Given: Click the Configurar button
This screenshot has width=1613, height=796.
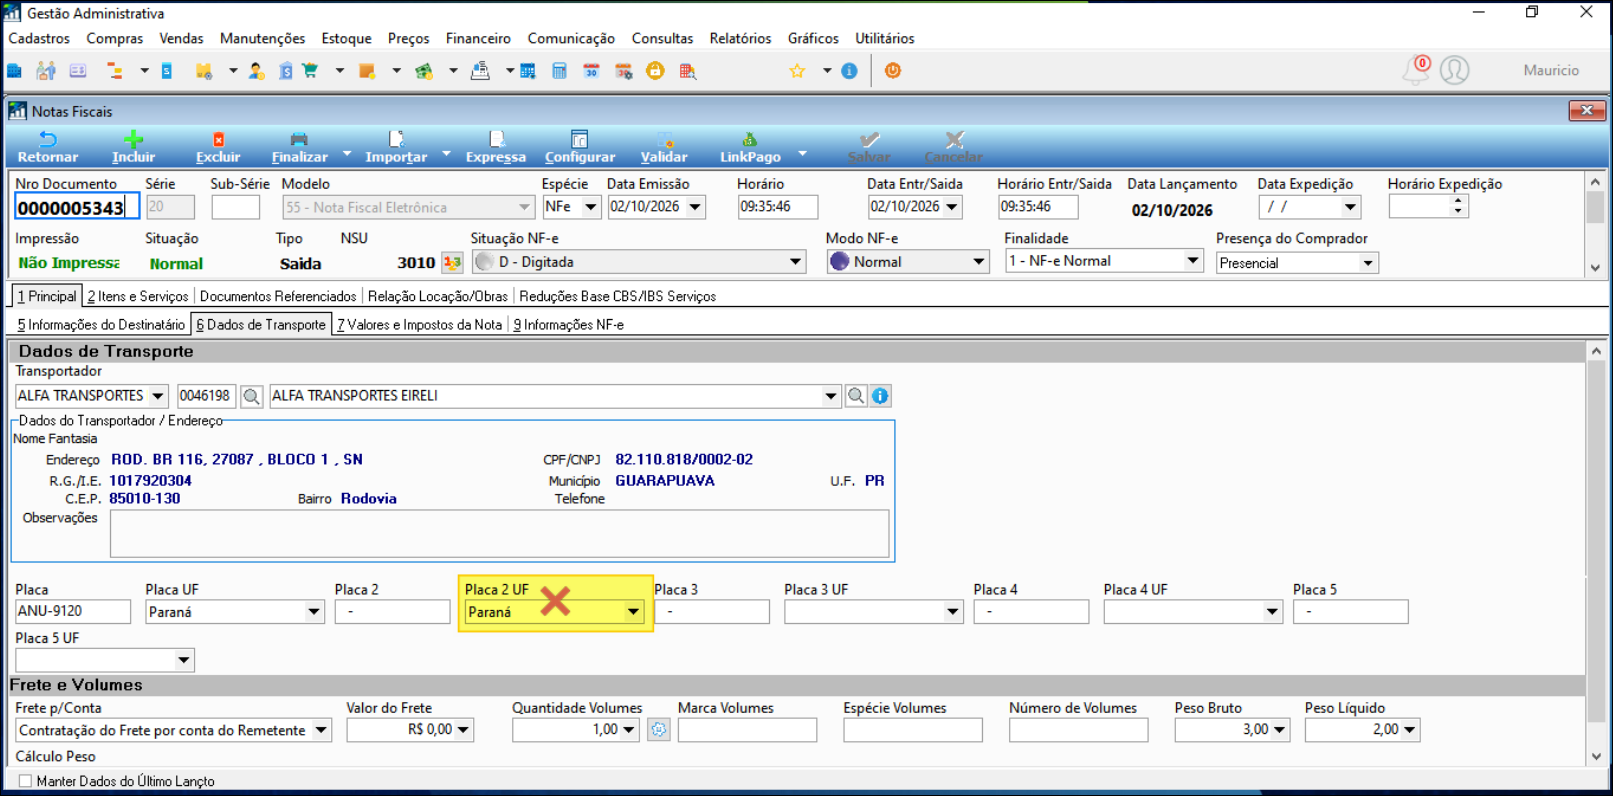Looking at the screenshot, I should pos(580,147).
